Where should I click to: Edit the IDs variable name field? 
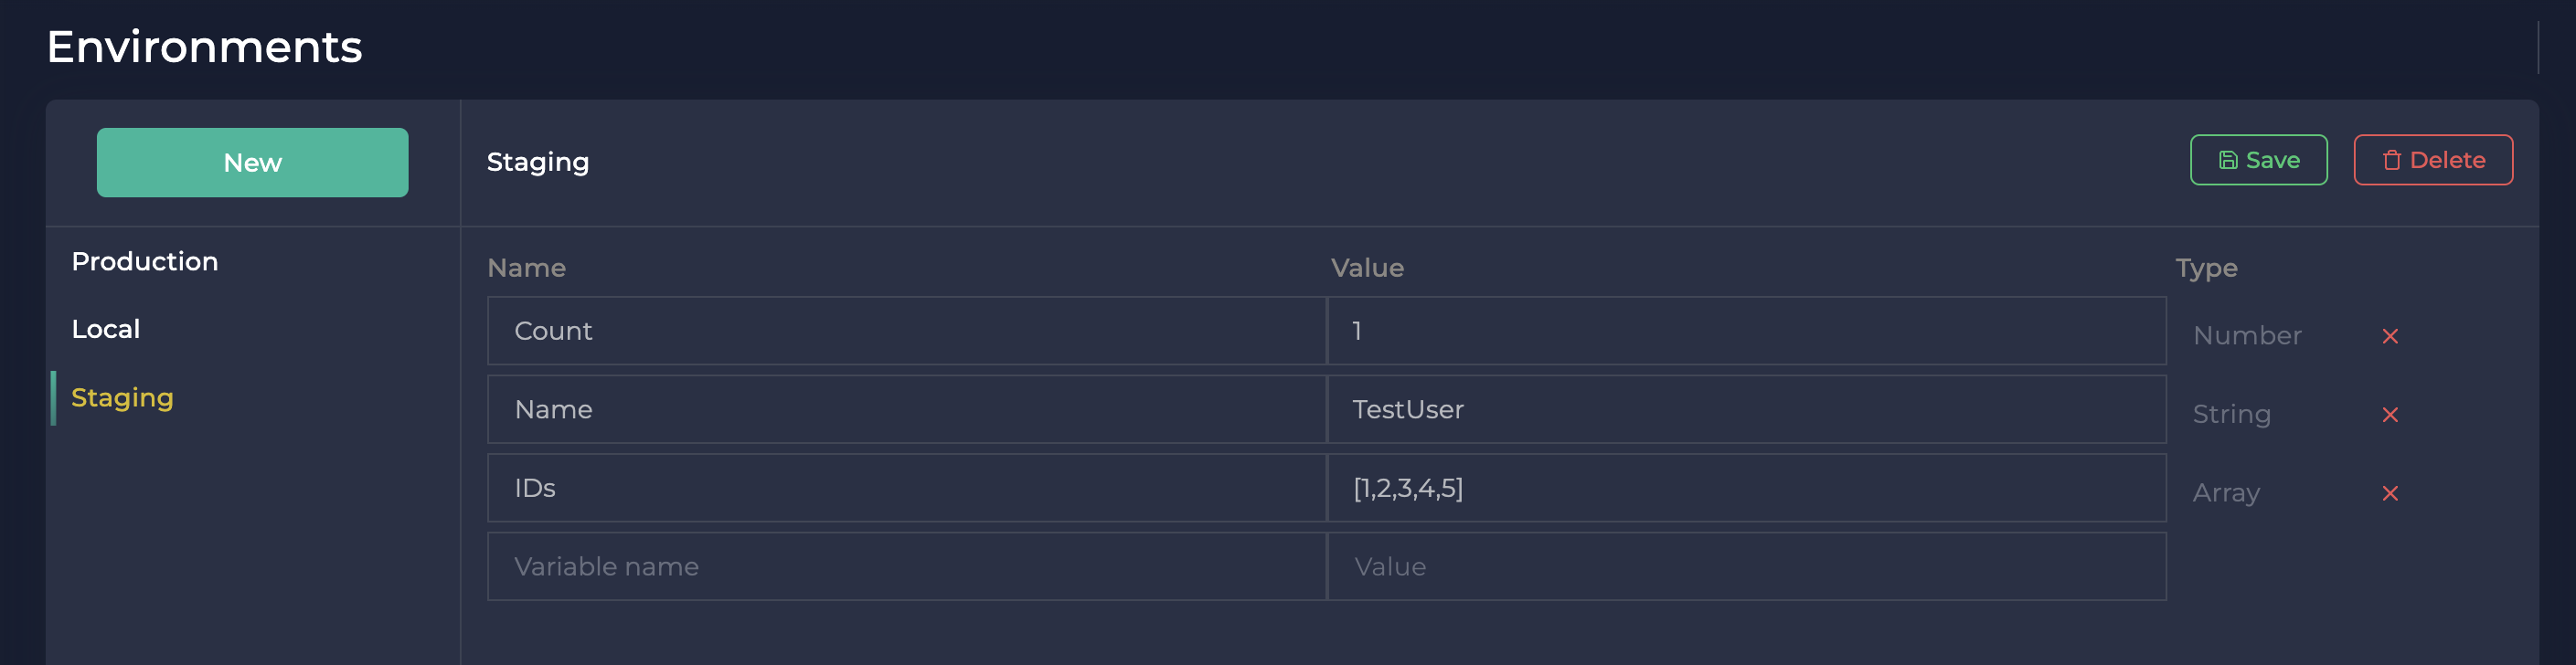pos(906,488)
